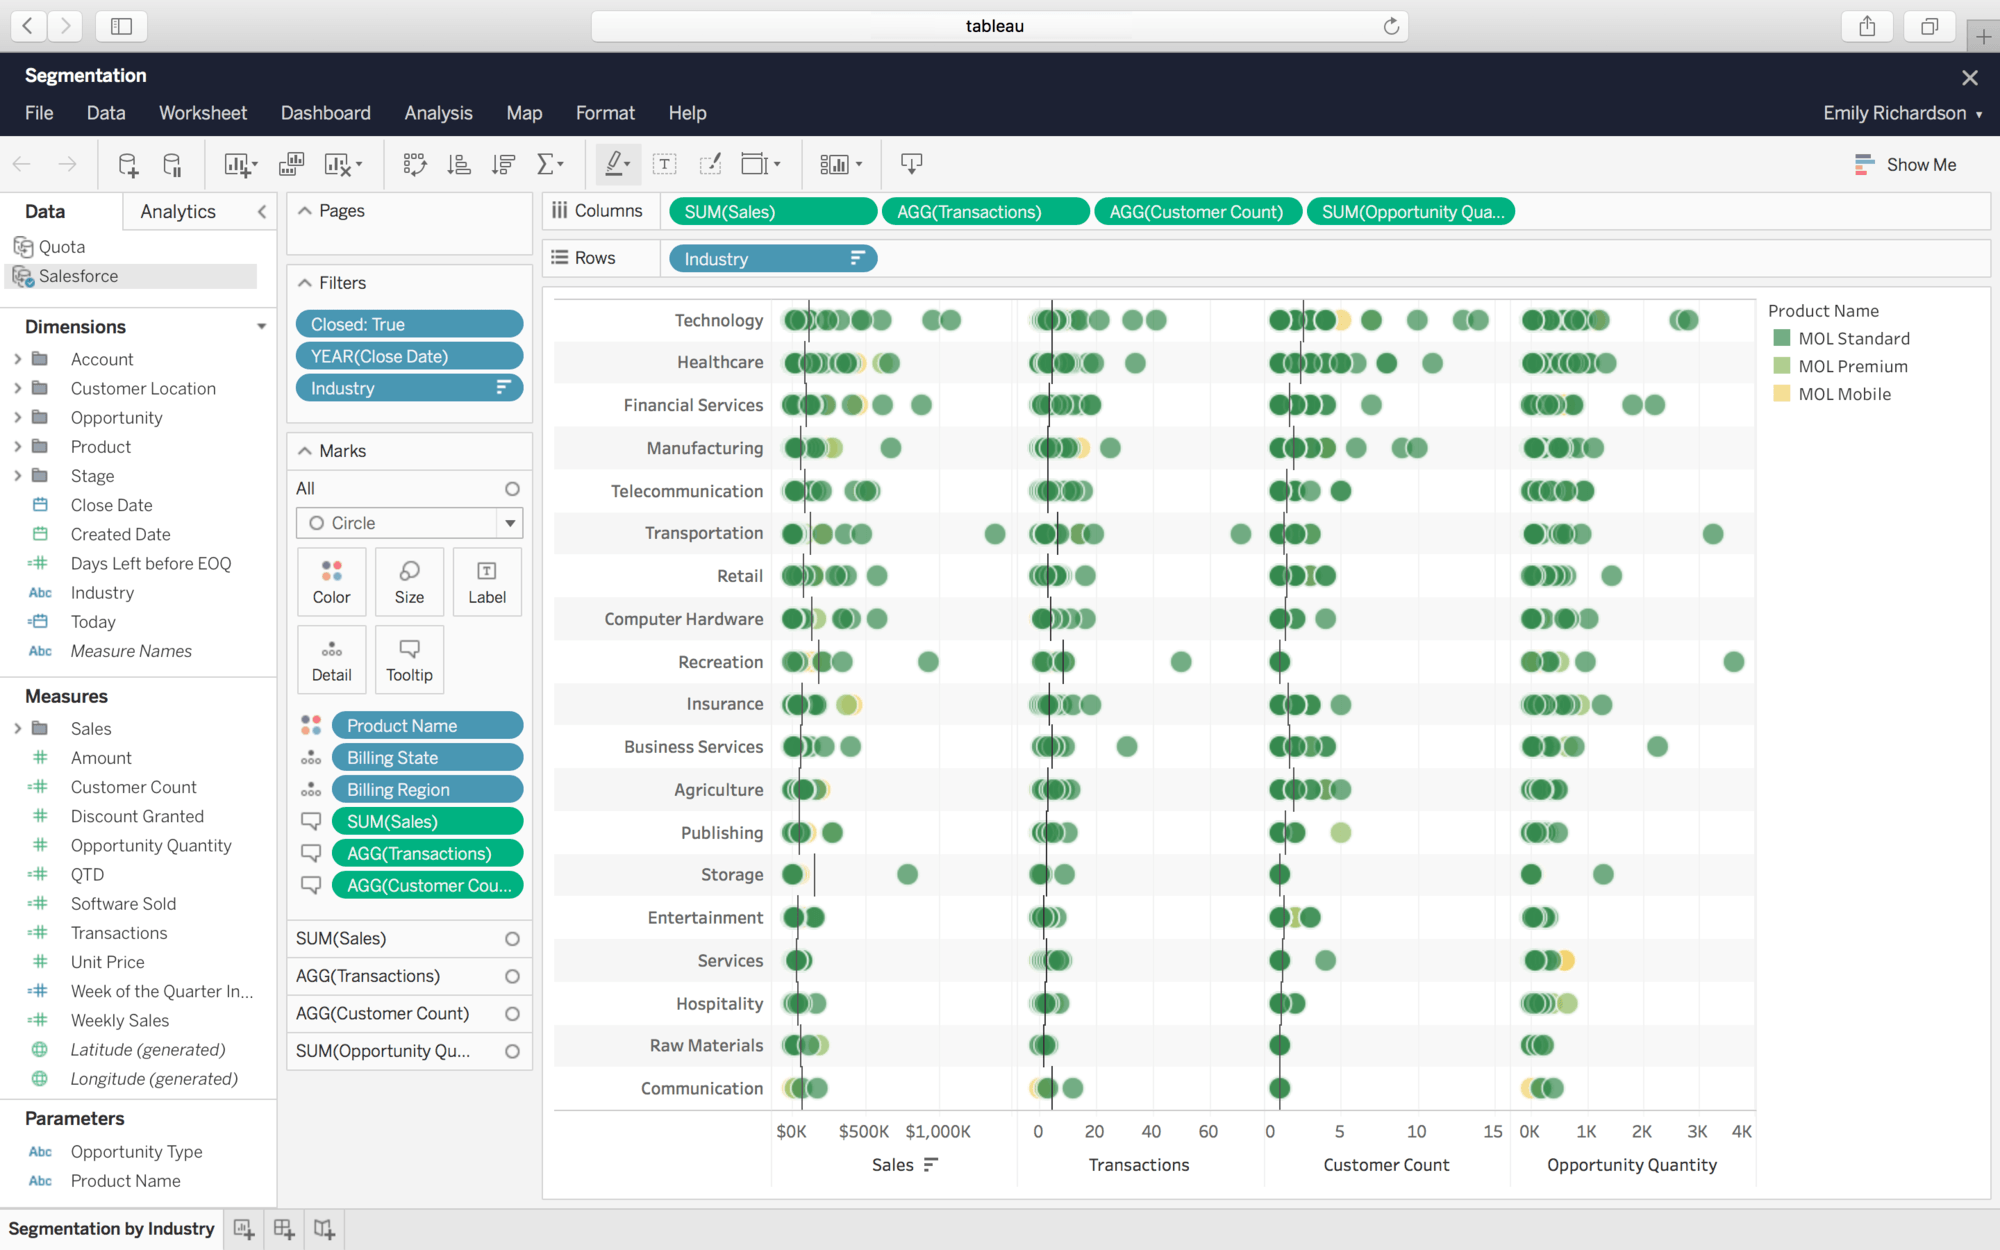This screenshot has height=1250, width=2000.
Task: Select the AGG(Customer Count) marks card circle
Action: 512,1014
